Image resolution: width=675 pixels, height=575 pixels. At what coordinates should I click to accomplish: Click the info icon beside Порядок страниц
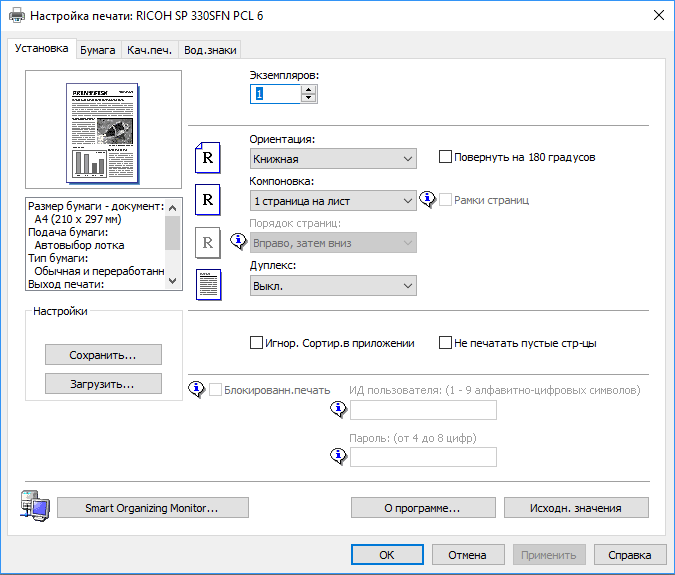238,241
